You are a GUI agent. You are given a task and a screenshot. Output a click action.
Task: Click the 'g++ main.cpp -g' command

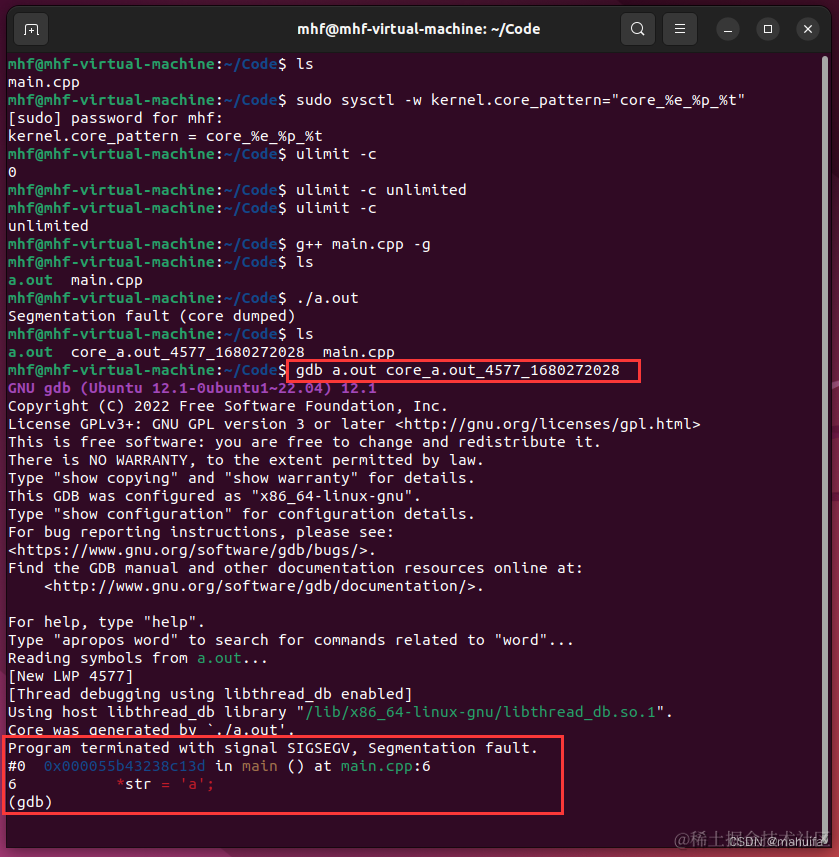[363, 244]
